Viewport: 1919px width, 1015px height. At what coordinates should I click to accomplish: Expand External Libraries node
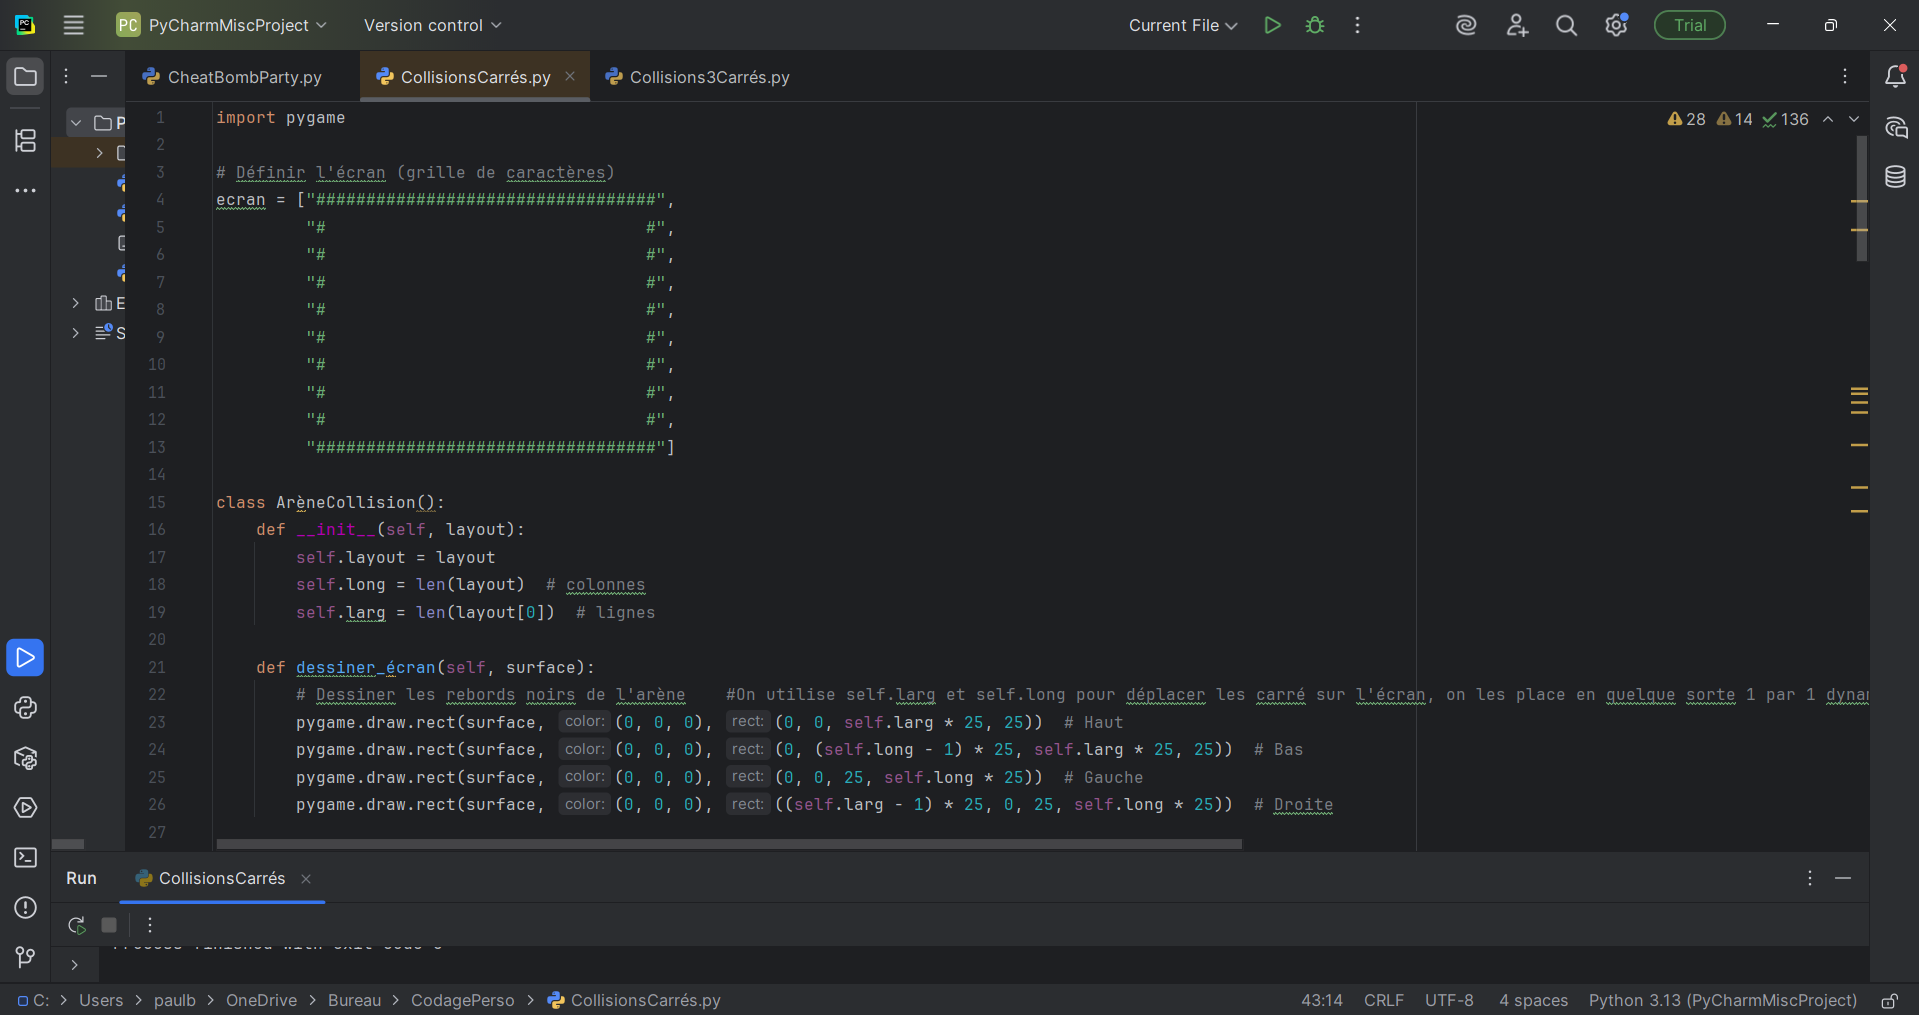tap(76, 303)
